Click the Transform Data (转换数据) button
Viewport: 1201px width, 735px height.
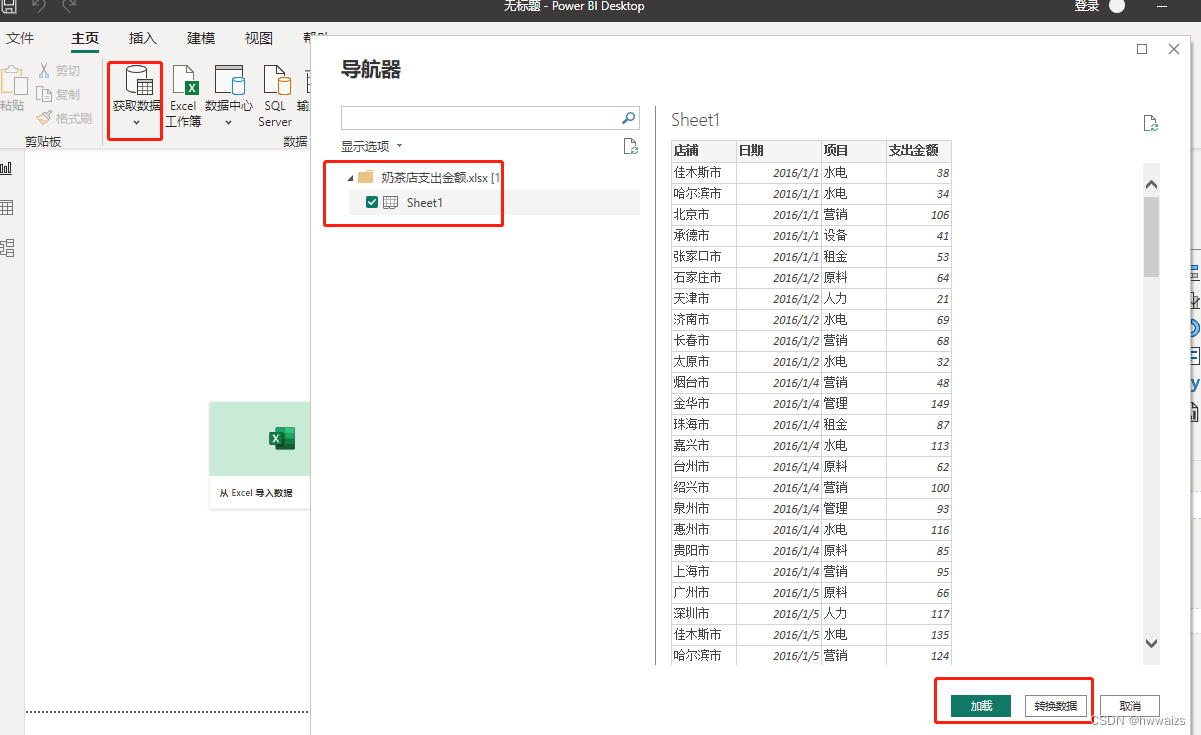(1056, 706)
